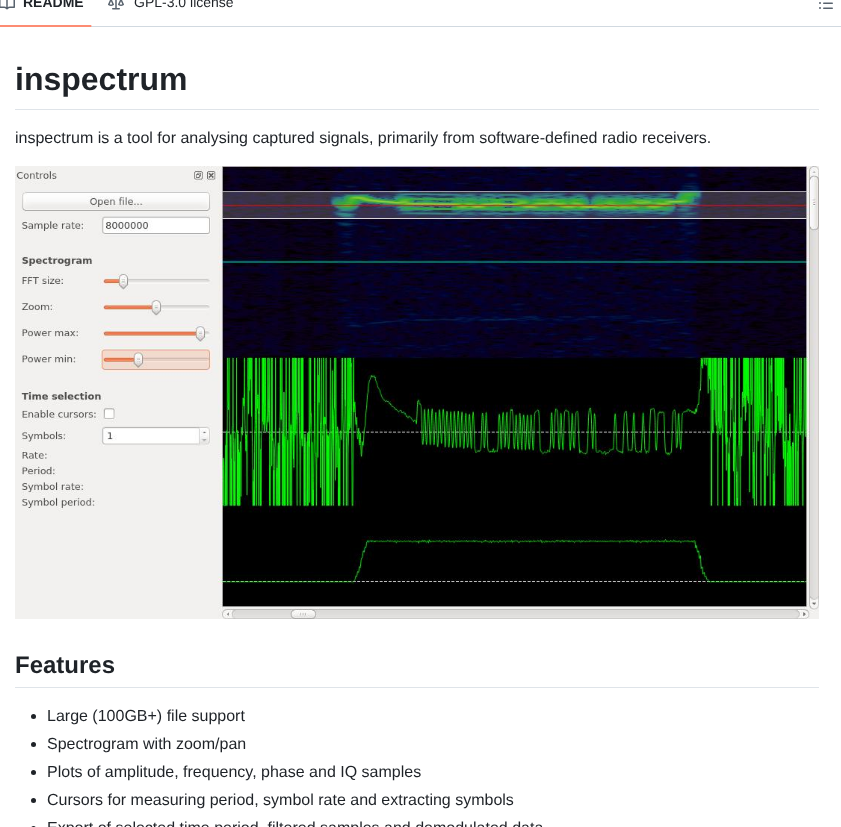Enable the cursors checkbox
841x827 pixels.
click(108, 413)
